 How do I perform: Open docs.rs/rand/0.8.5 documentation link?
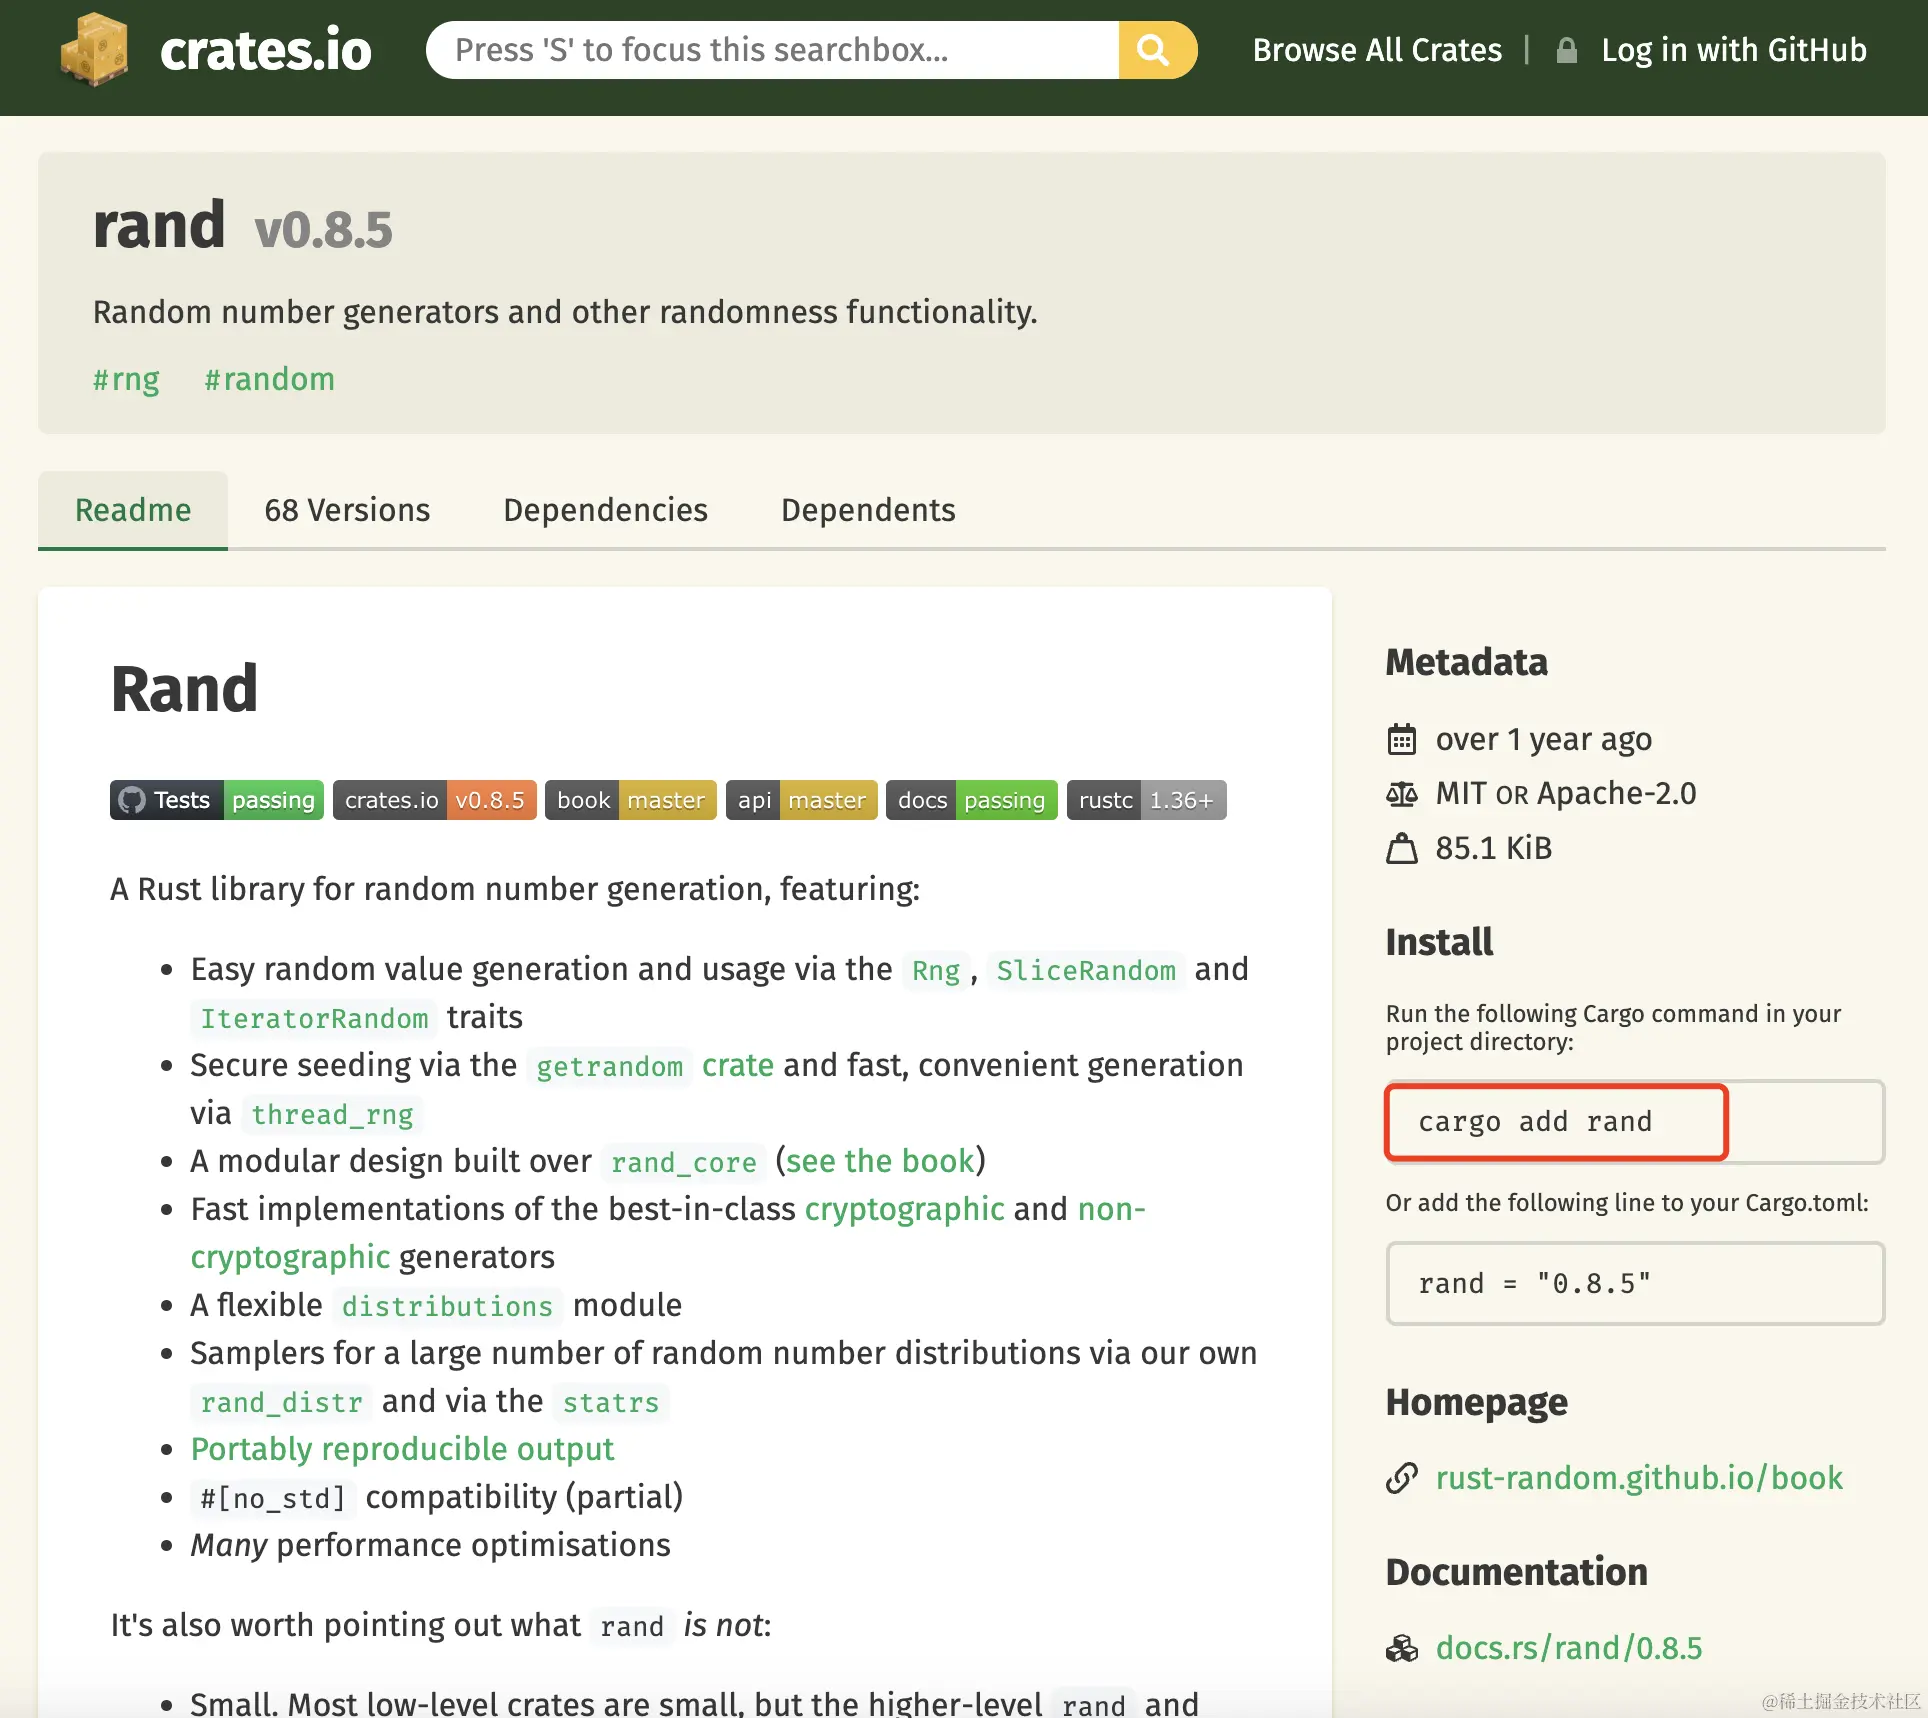coord(1569,1648)
